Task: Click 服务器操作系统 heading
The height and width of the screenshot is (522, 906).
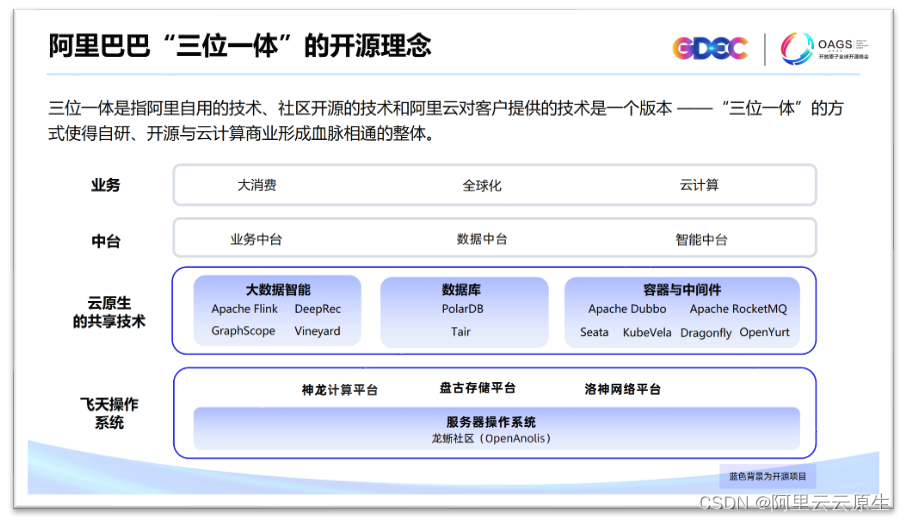Action: point(491,422)
